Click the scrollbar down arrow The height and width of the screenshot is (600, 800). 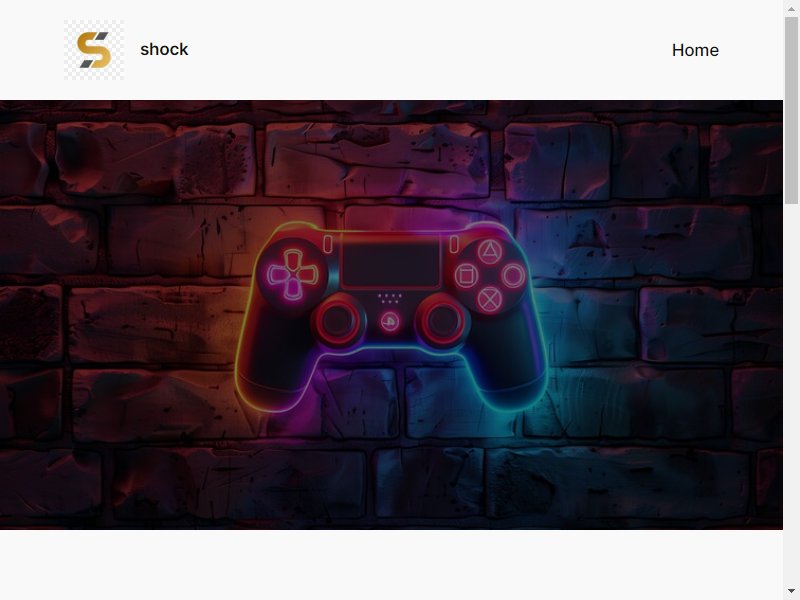[x=791, y=592]
